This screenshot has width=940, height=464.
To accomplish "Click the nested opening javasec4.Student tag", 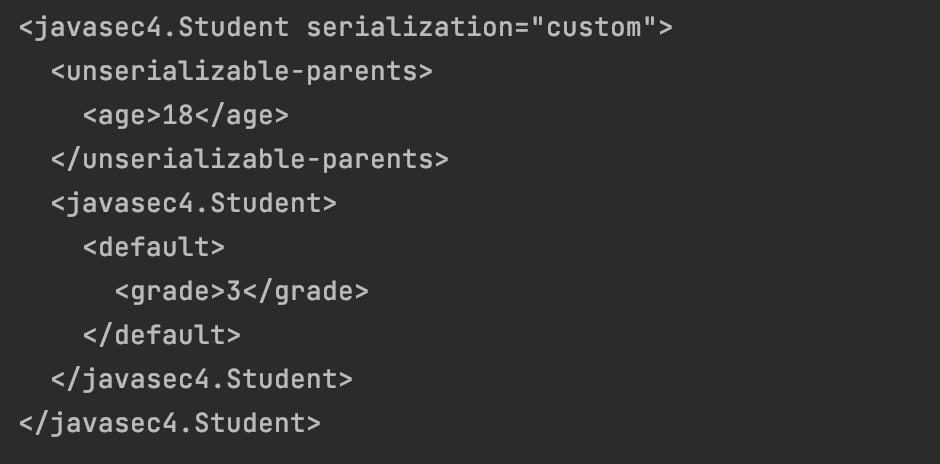I will pos(193,204).
